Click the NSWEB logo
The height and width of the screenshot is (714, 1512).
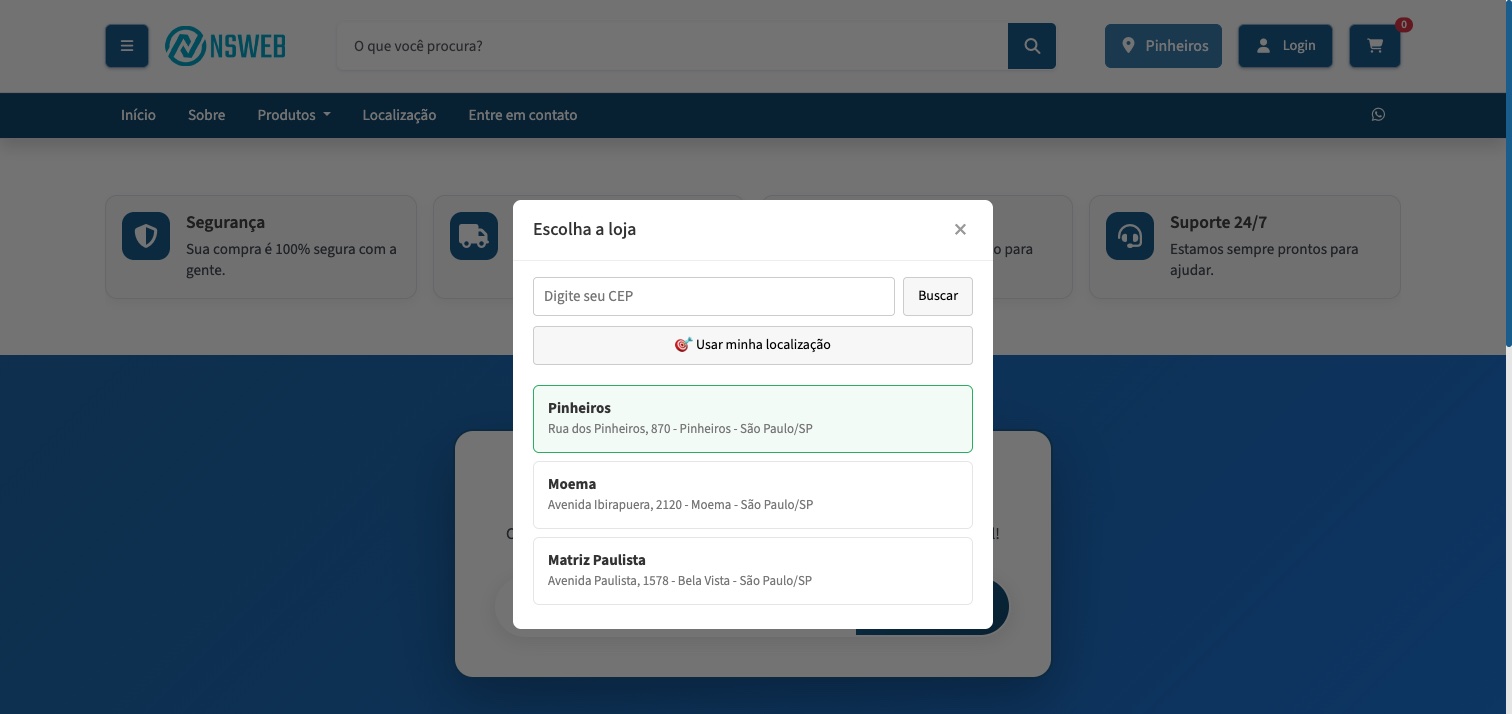coord(226,46)
